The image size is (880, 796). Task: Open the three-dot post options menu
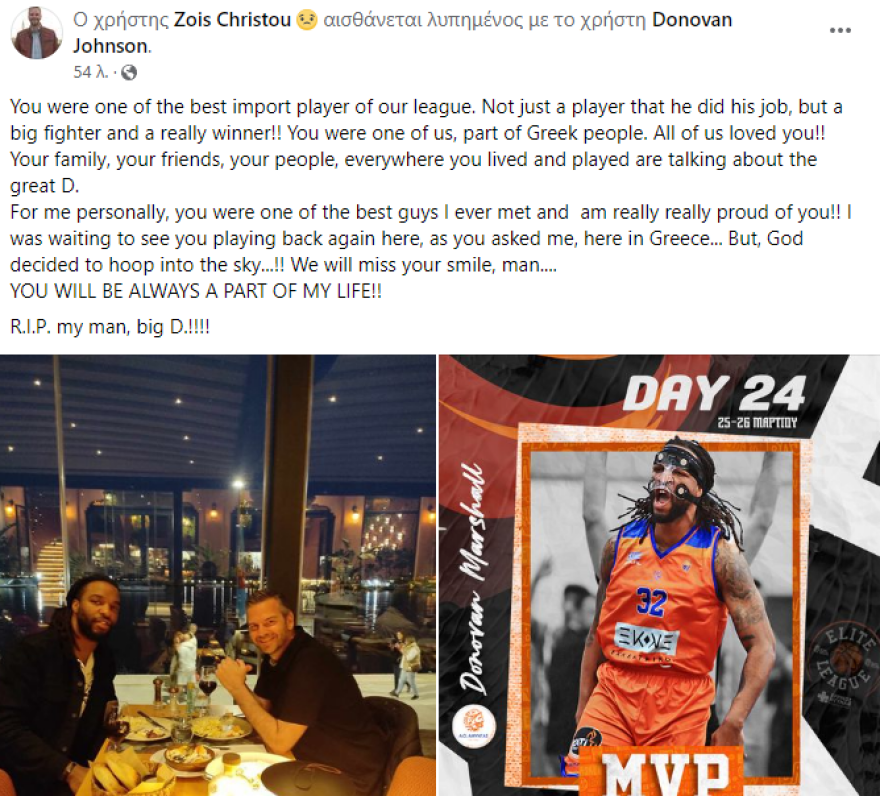pyautogui.click(x=840, y=30)
